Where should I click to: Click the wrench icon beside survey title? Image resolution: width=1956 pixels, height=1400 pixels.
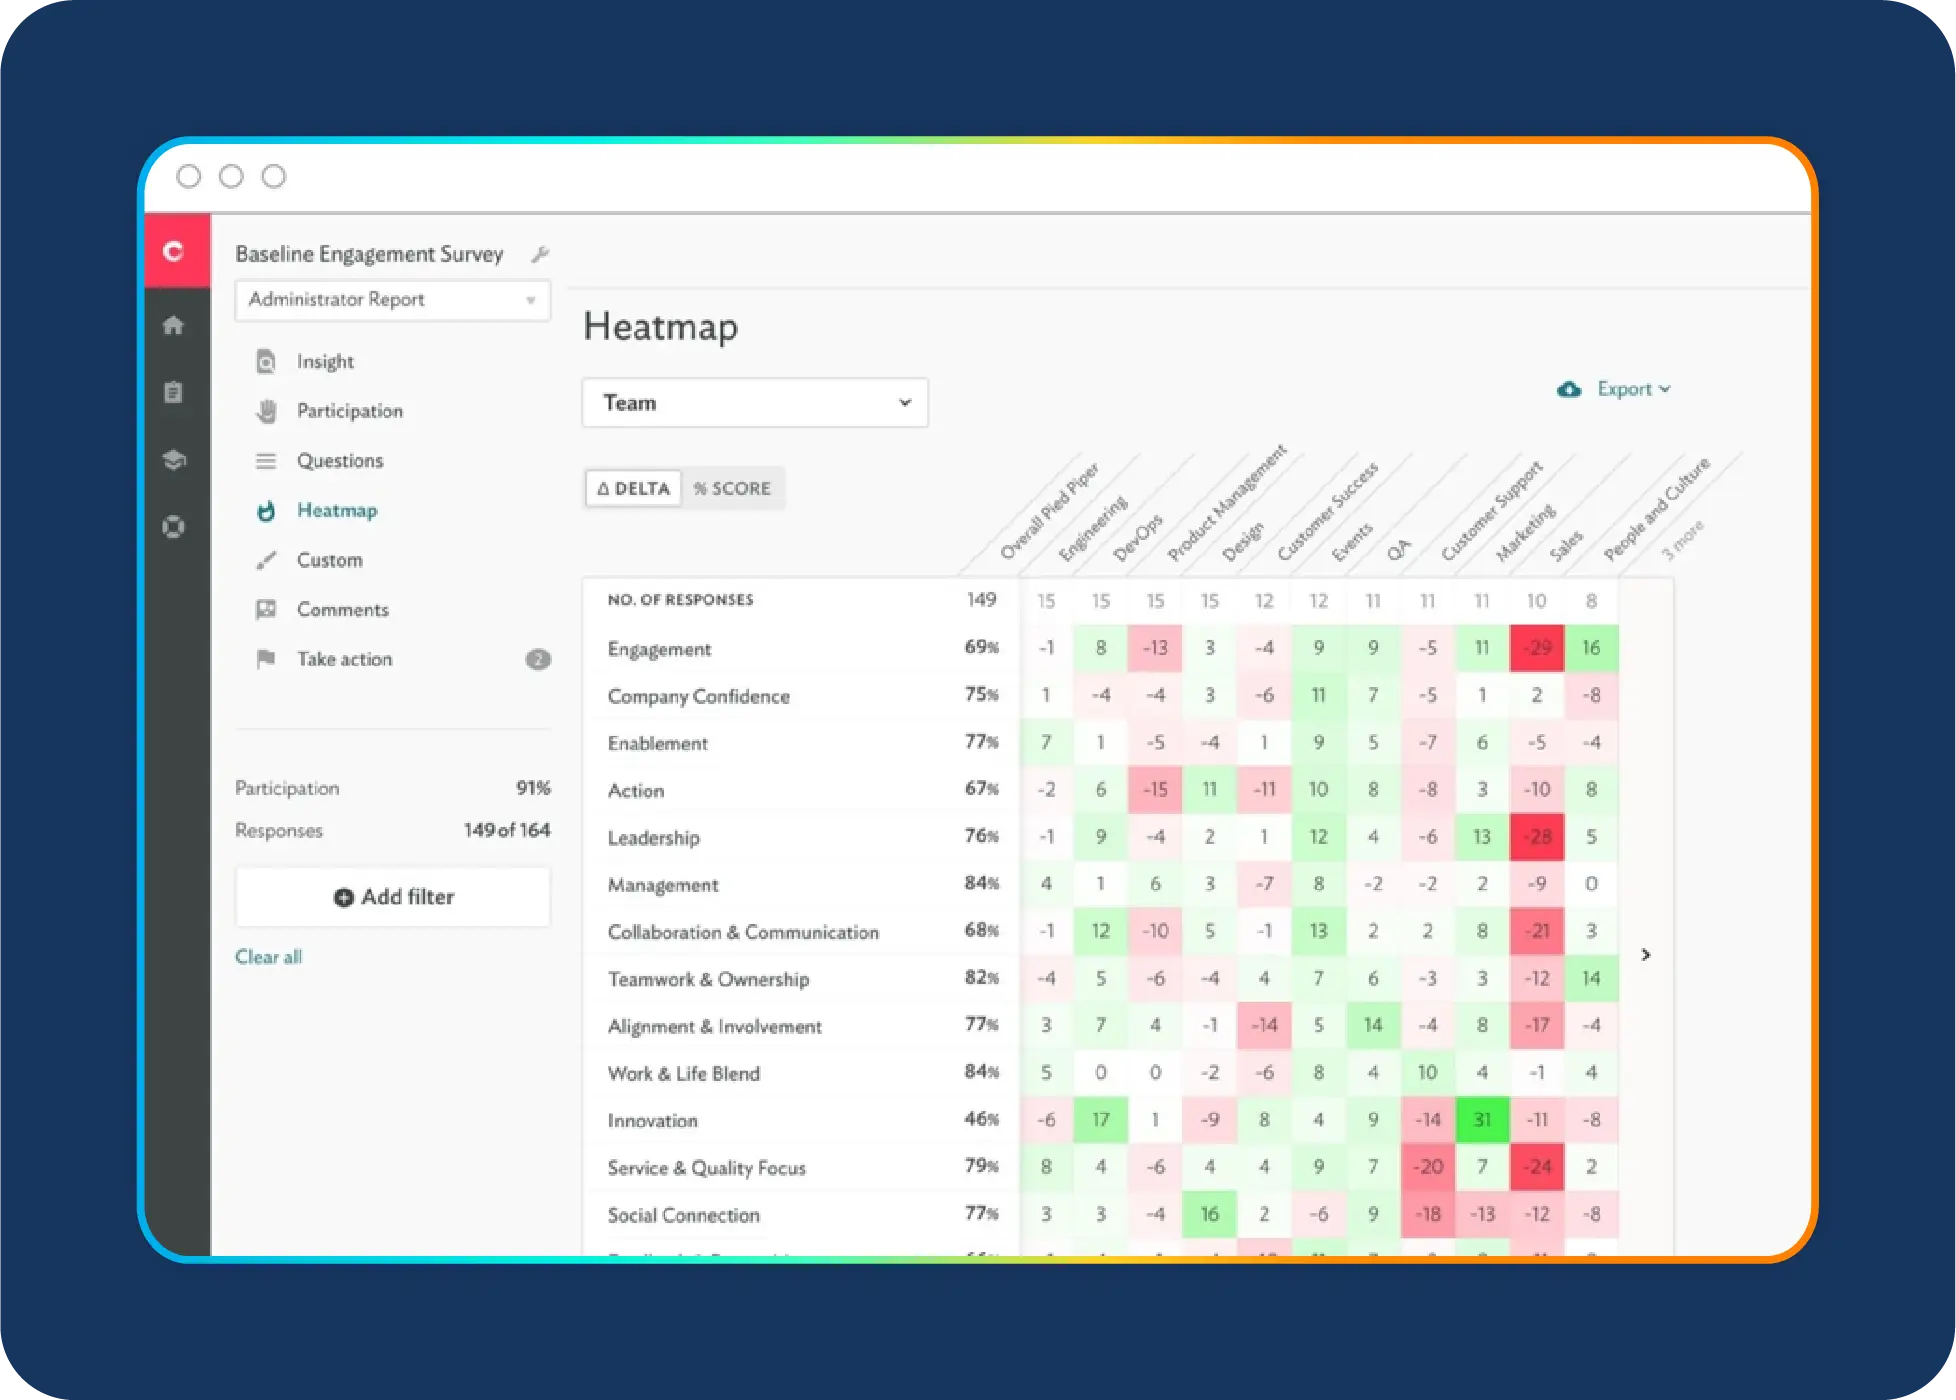pos(540,254)
